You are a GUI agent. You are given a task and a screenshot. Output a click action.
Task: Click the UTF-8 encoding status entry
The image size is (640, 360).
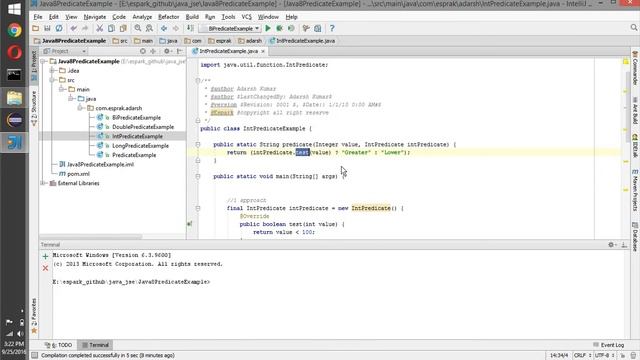pos(604,356)
